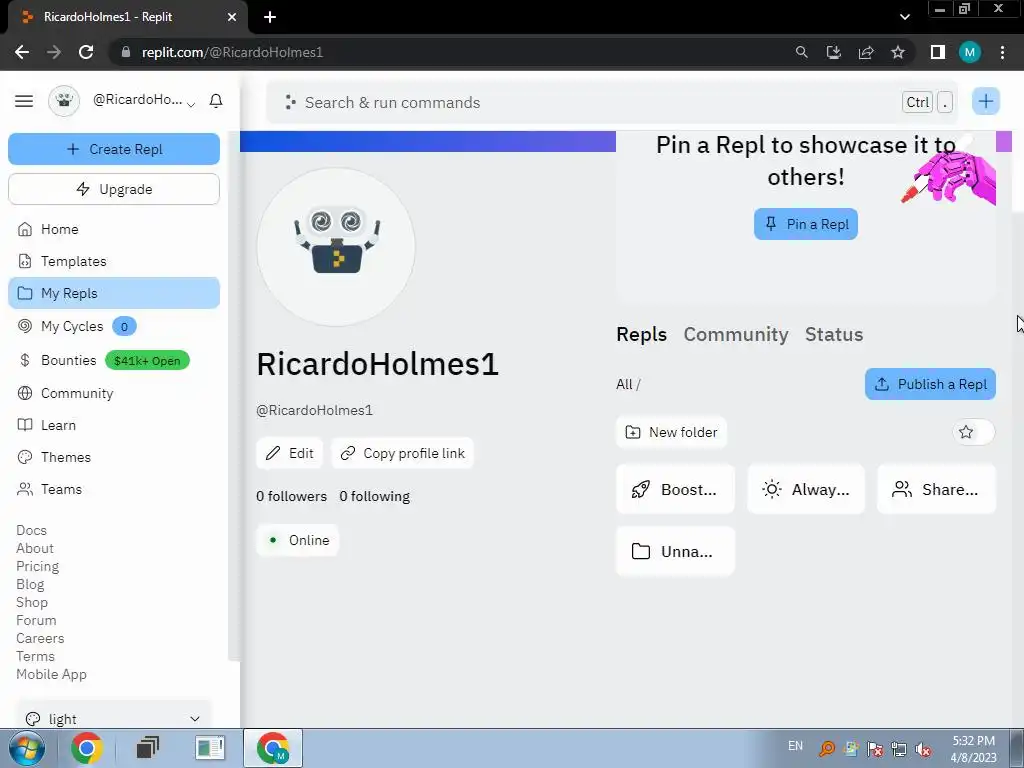This screenshot has width=1024, height=768.
Task: Click the Pricing footer link
Action: 37,566
